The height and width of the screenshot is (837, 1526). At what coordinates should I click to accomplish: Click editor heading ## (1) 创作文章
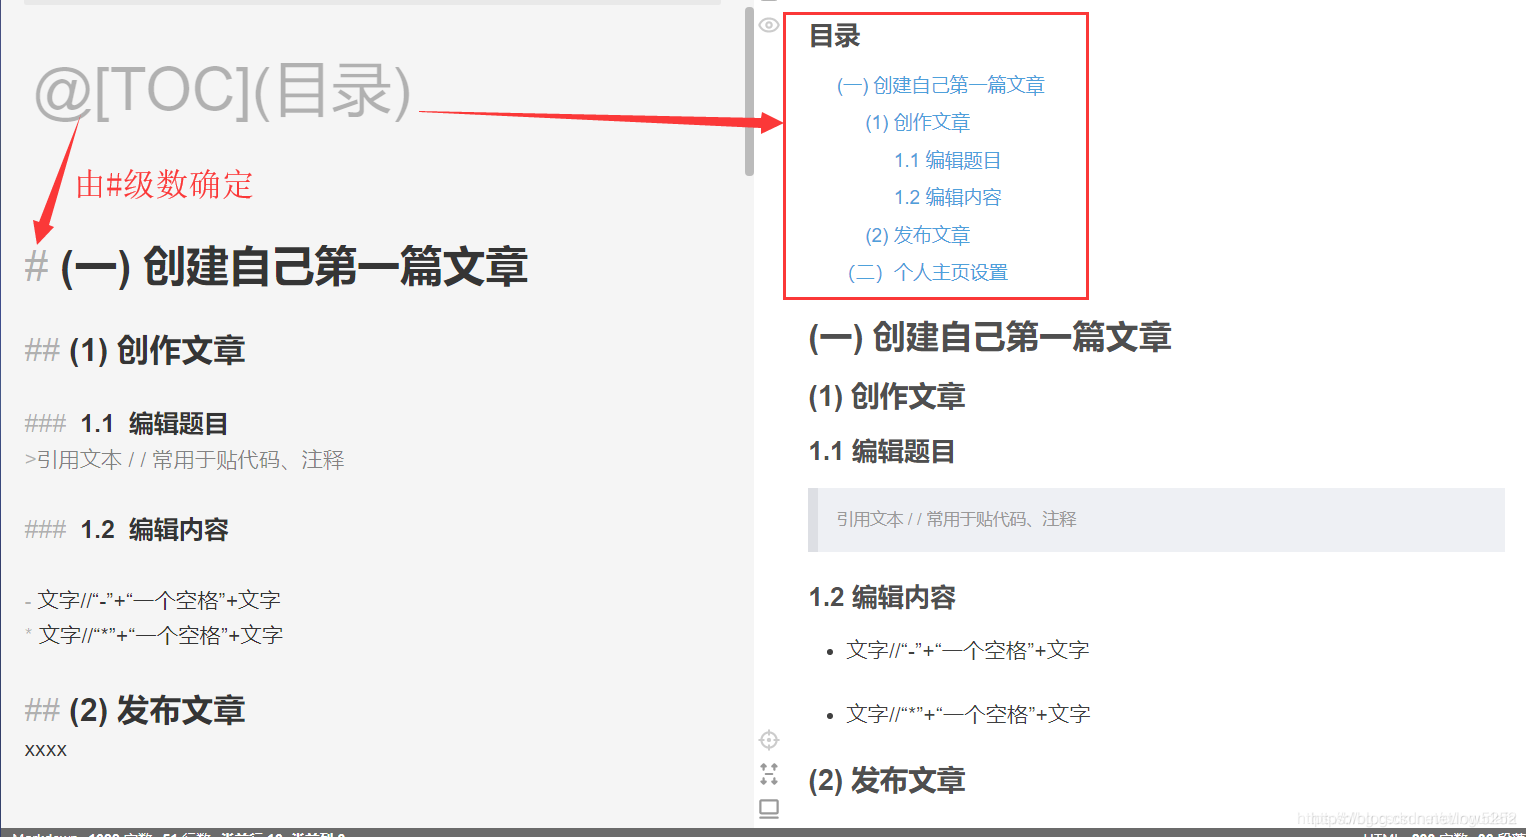point(135,351)
